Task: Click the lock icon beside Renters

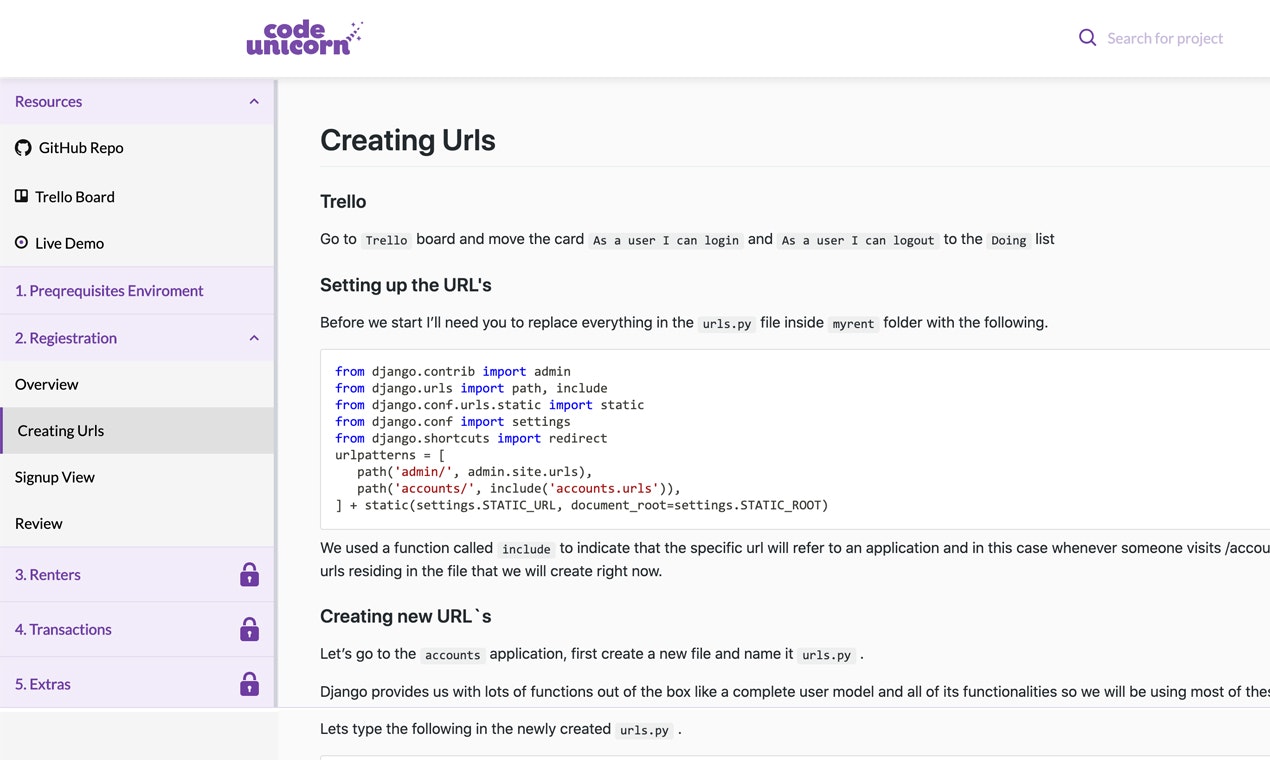Action: (x=249, y=574)
